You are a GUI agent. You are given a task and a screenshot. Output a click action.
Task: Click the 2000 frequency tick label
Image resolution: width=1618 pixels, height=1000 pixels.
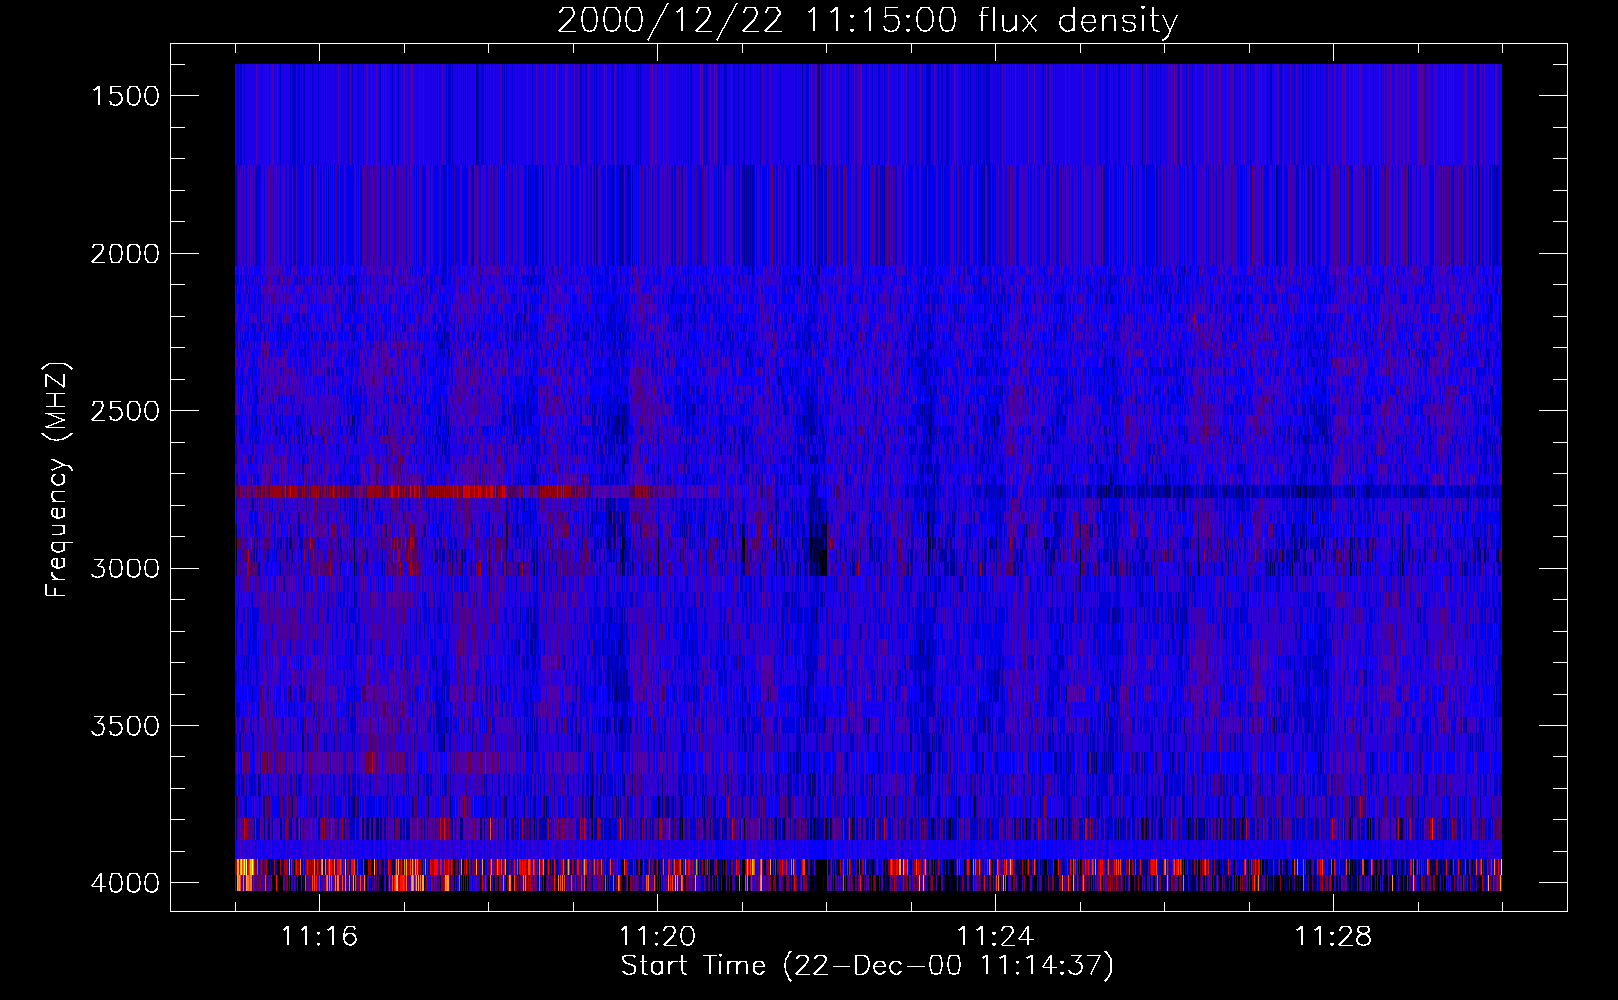click(x=125, y=254)
